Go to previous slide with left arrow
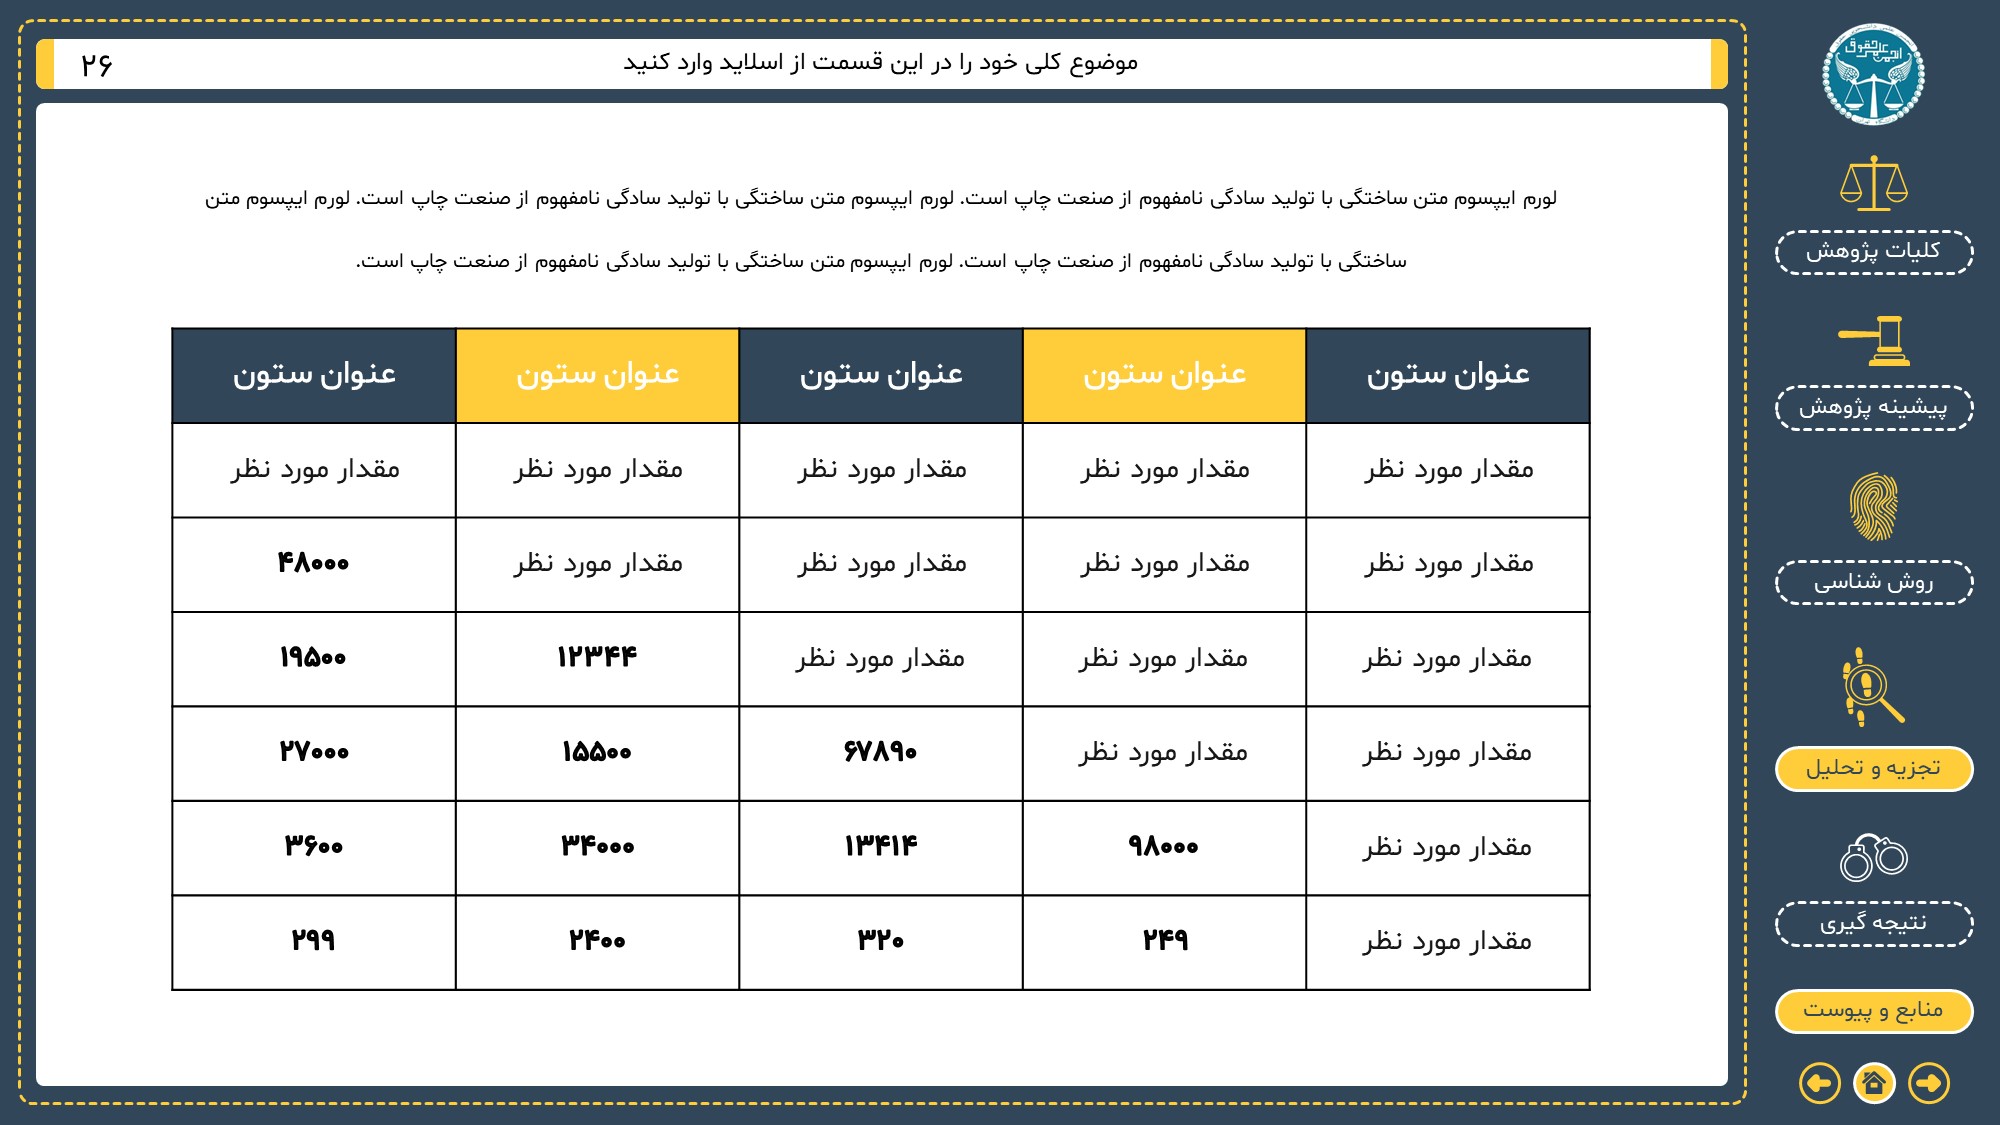The height and width of the screenshot is (1125, 2000). [1819, 1083]
